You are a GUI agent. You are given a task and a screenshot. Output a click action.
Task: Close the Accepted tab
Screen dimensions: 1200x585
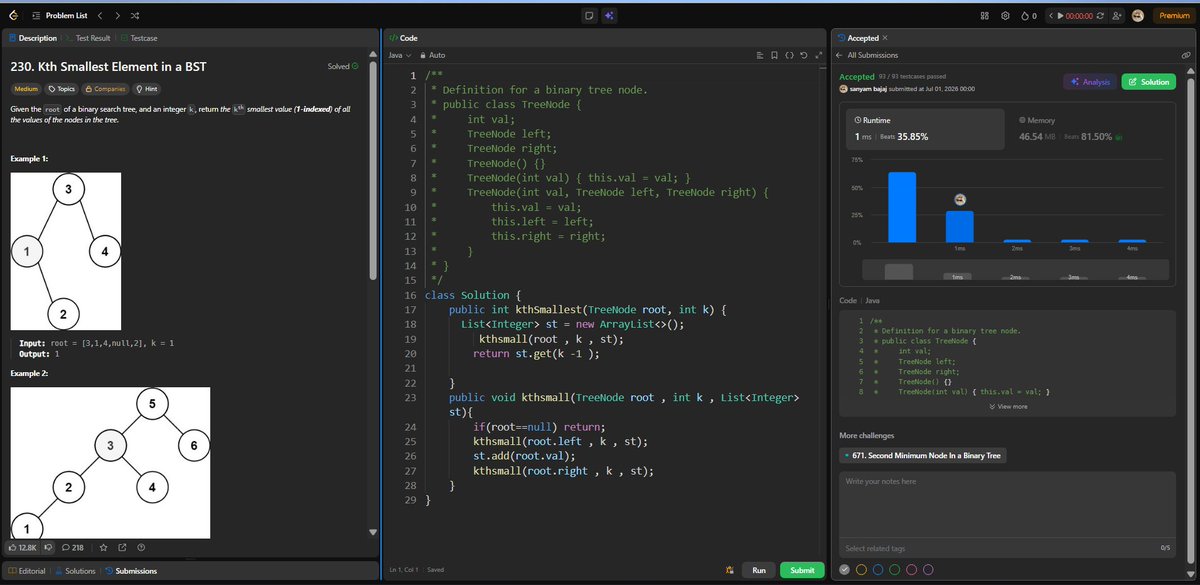885,37
